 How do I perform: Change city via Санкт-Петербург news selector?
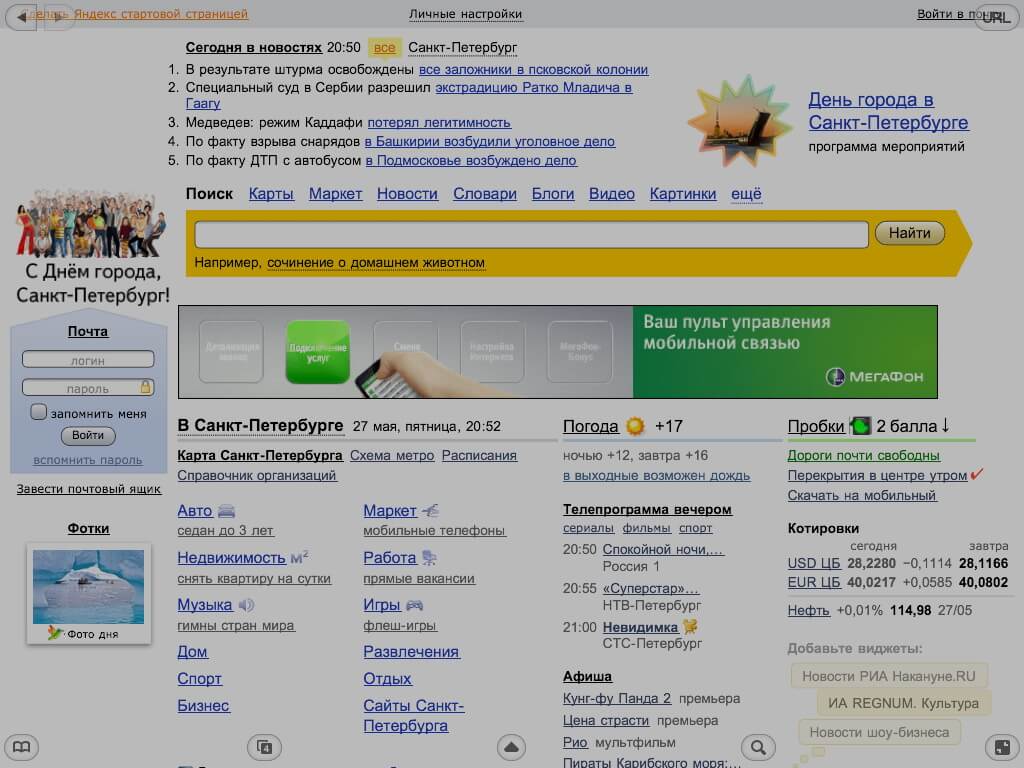[x=462, y=48]
